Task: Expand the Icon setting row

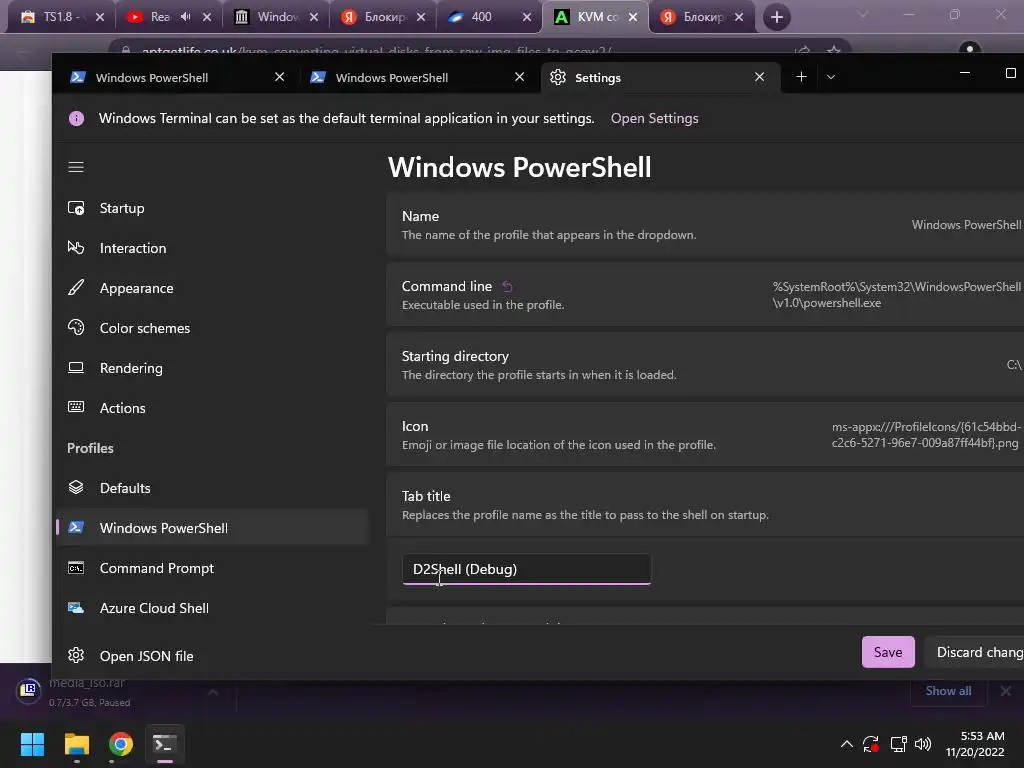Action: 705,434
